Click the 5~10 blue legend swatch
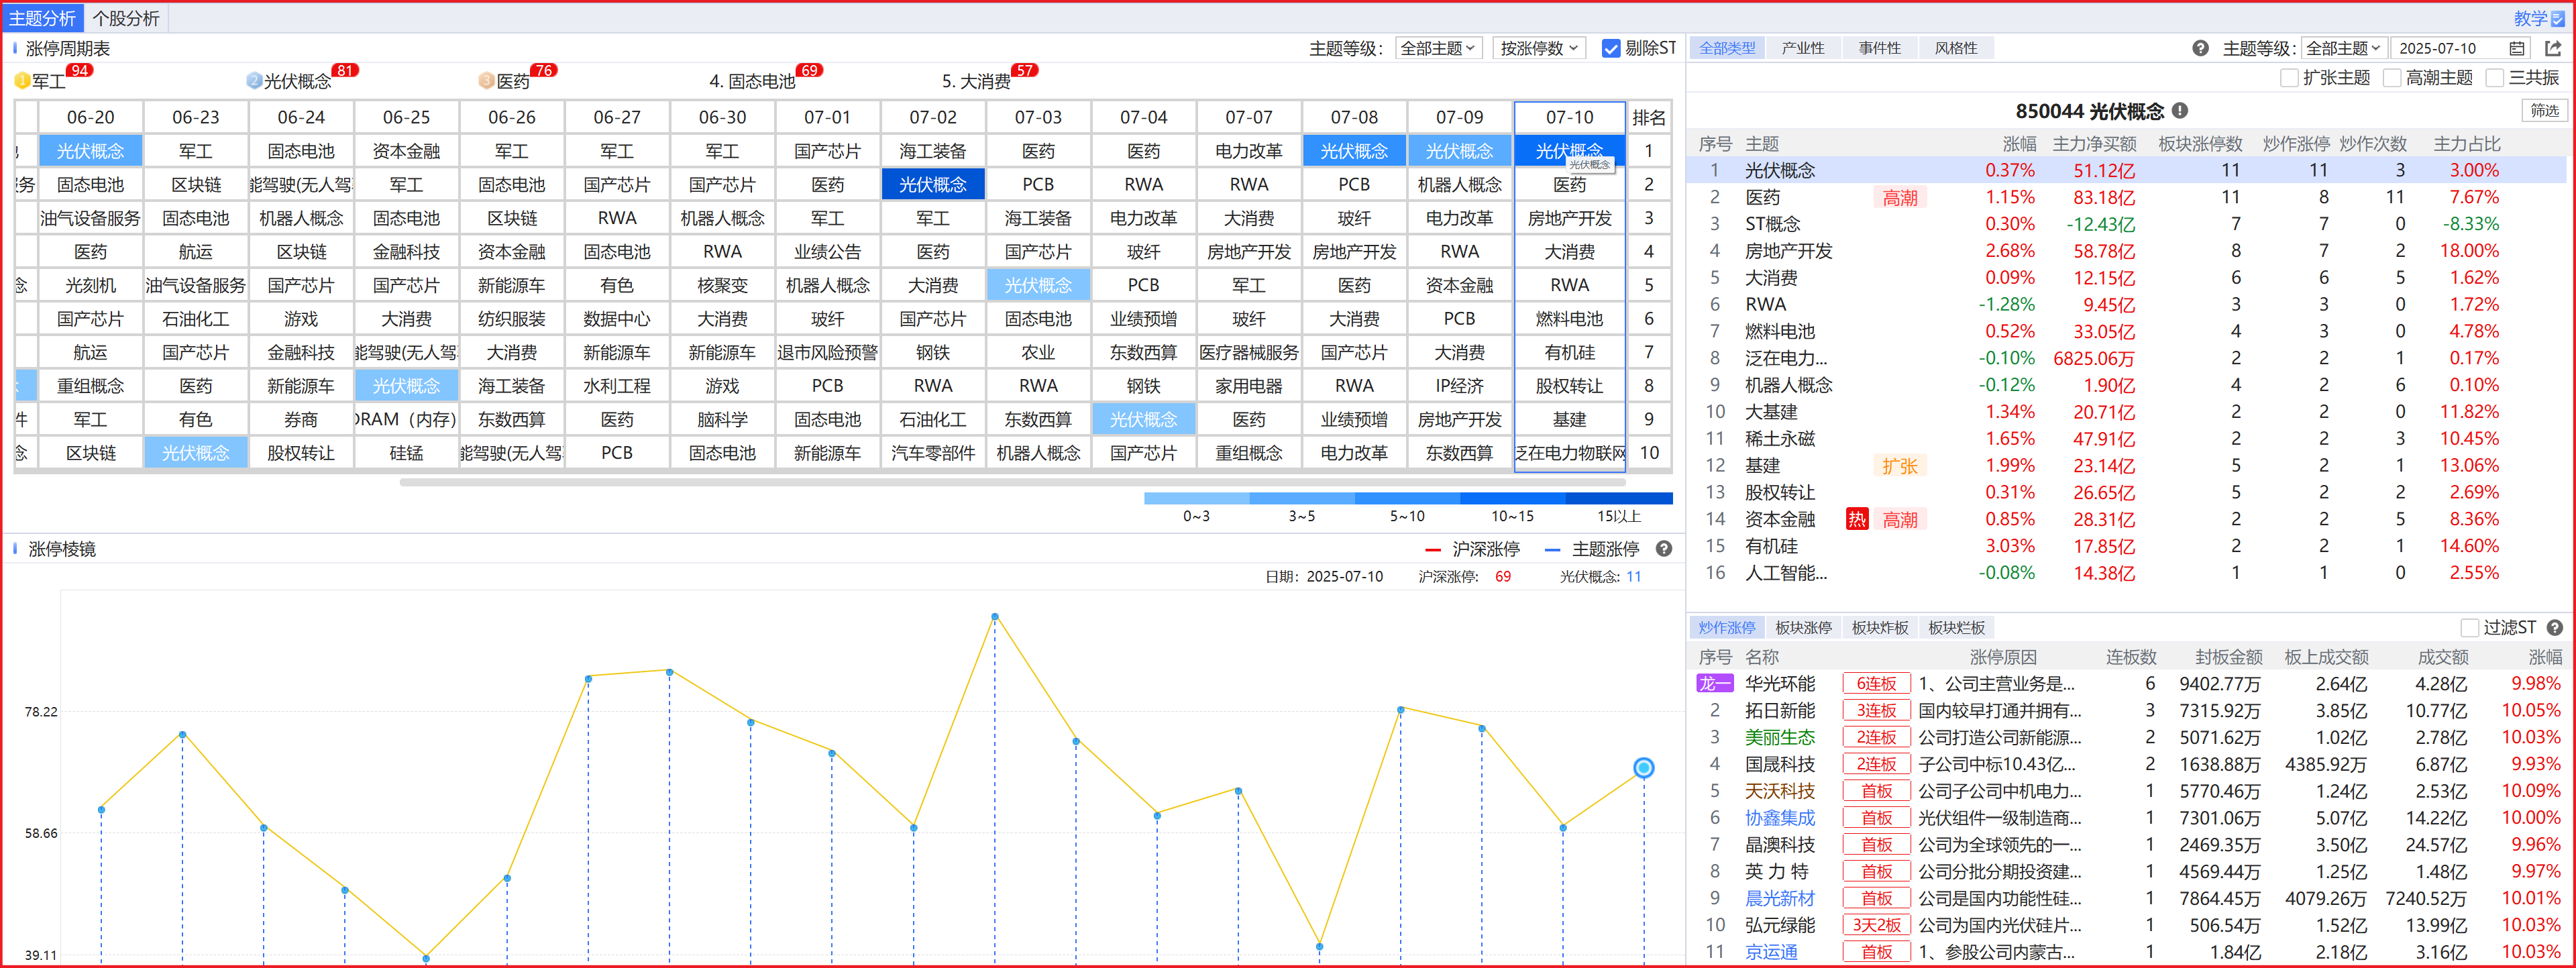The width and height of the screenshot is (2576, 968). (1407, 498)
